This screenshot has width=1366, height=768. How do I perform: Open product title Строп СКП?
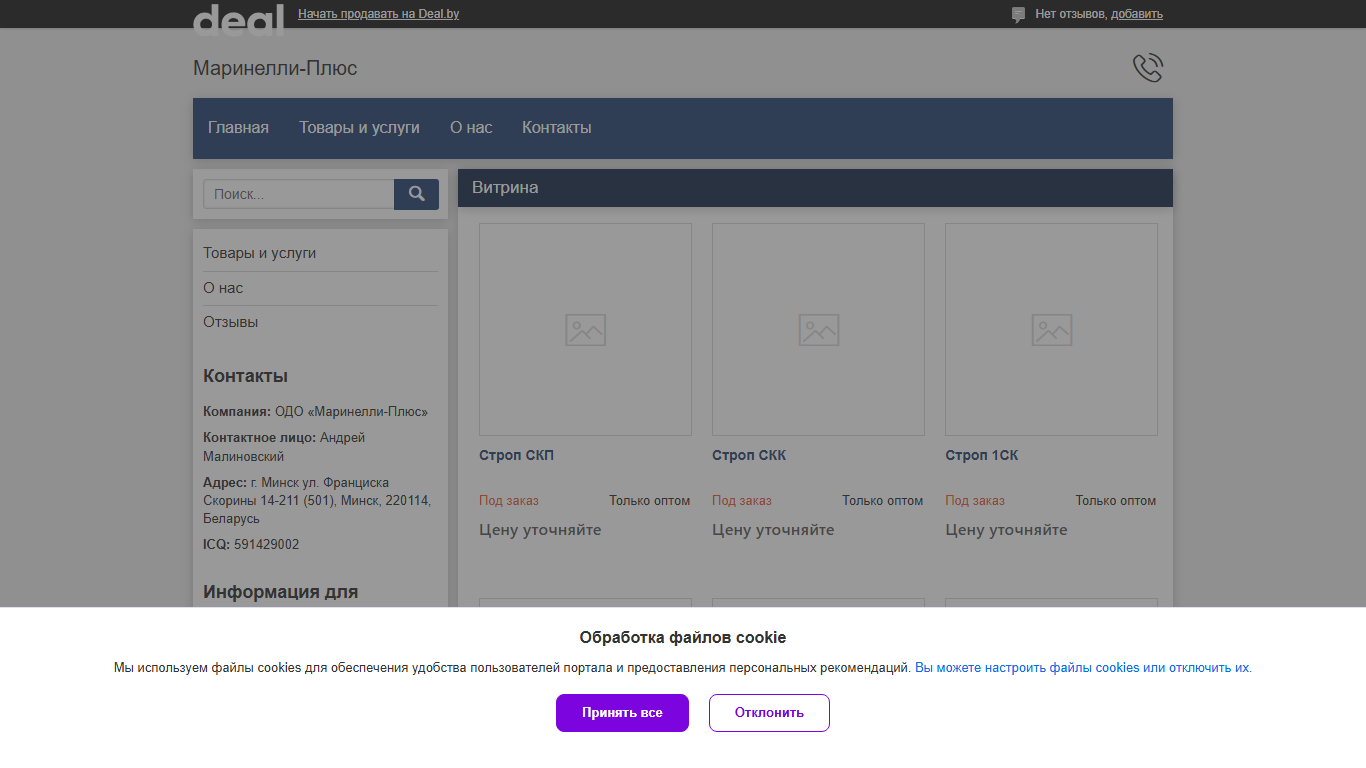(516, 455)
